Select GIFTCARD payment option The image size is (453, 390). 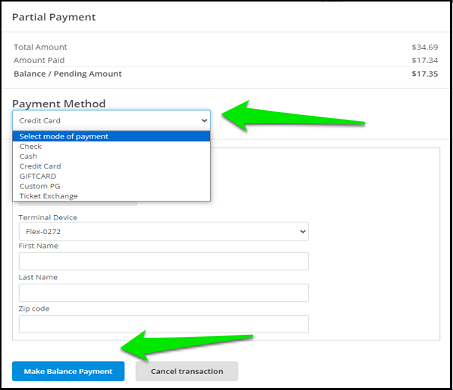(111, 176)
